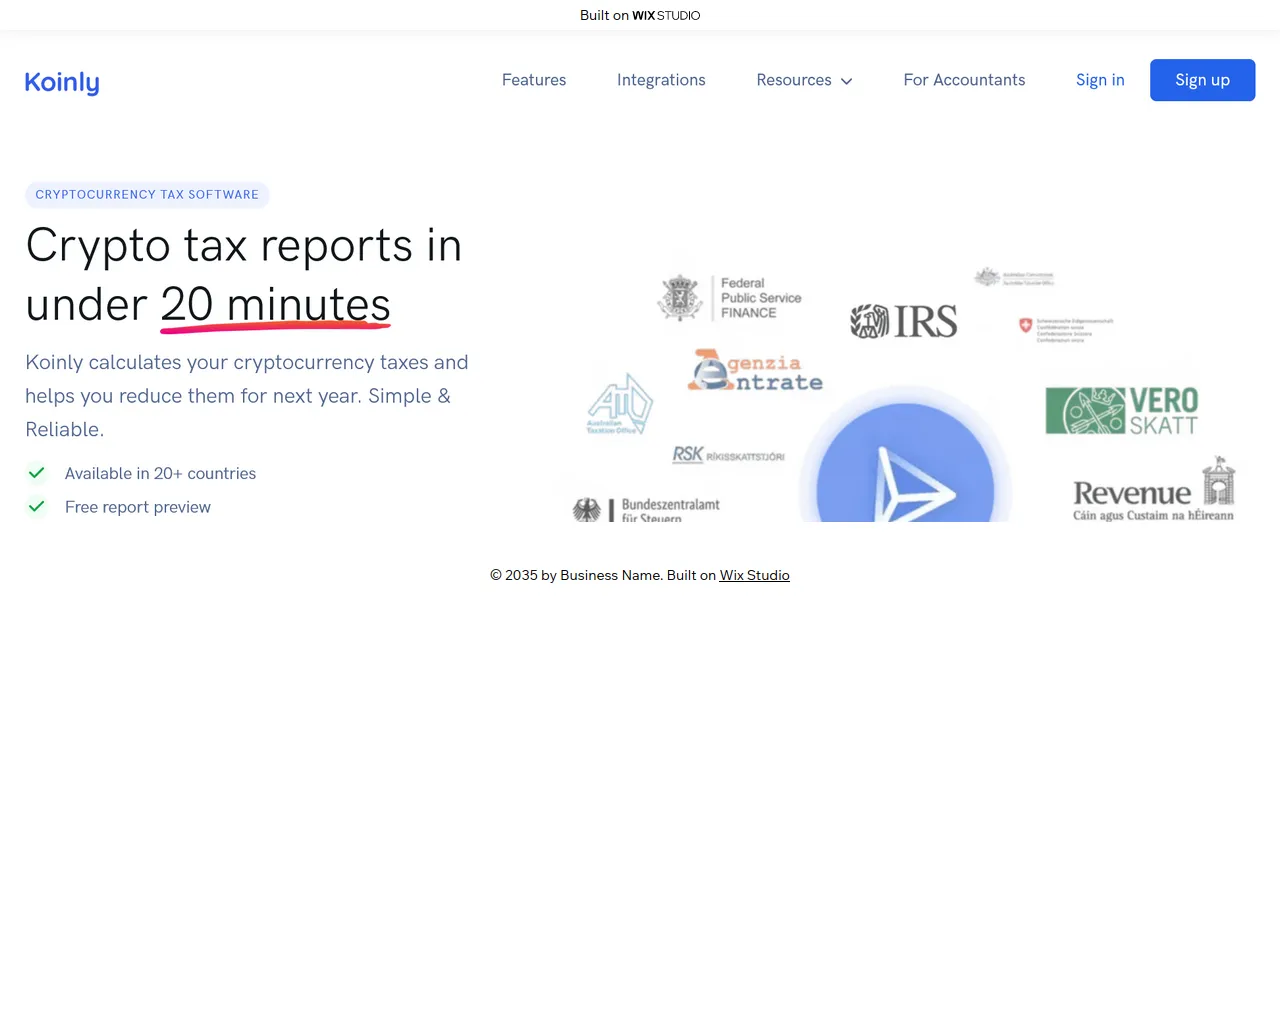Click the underlined '20 minutes' text
1280x1024 pixels.
pos(275,304)
